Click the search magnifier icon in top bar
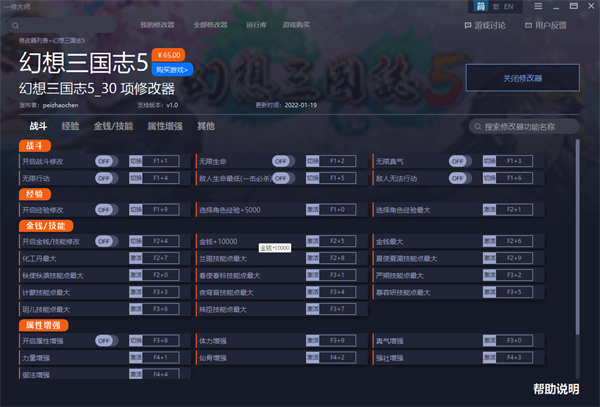 point(15,26)
